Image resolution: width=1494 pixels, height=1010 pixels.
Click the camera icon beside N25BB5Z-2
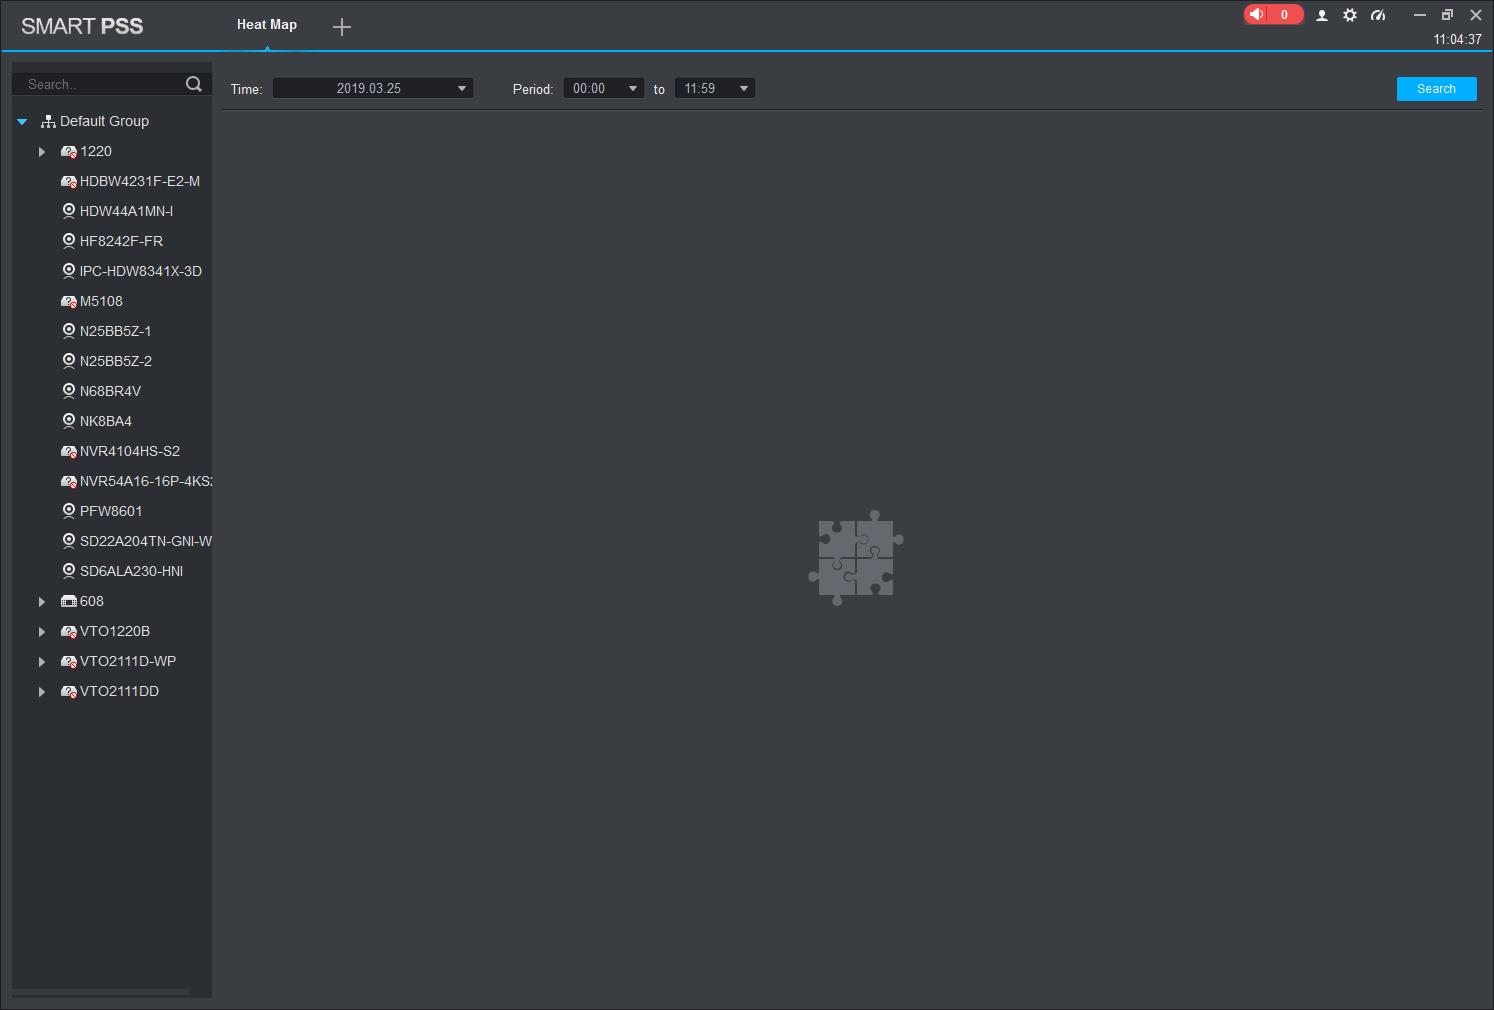pyautogui.click(x=69, y=361)
